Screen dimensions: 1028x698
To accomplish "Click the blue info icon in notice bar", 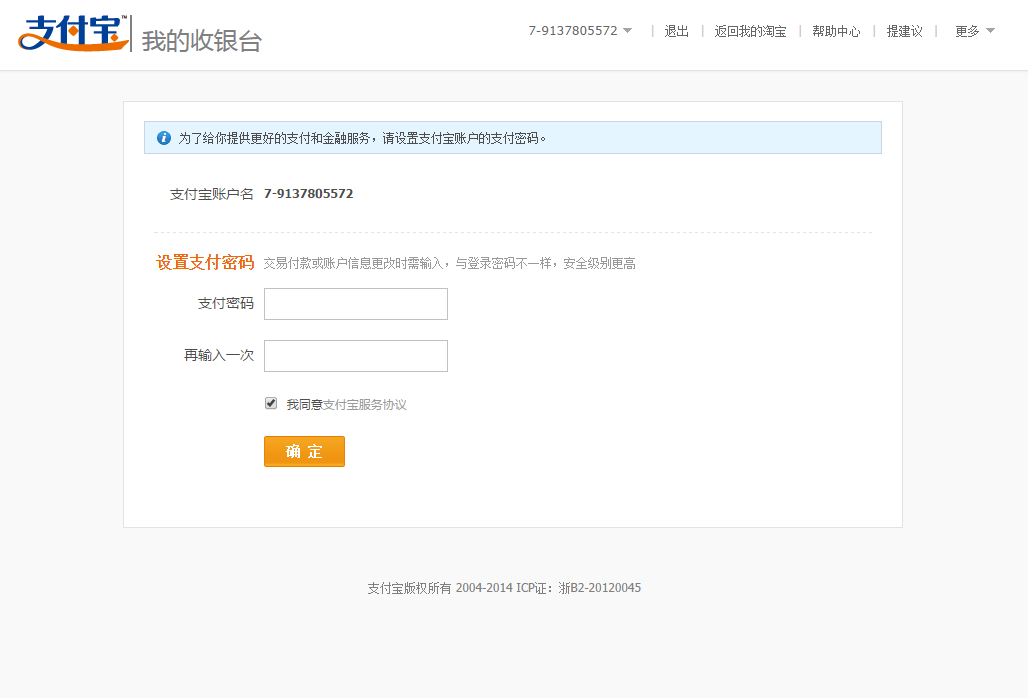I will (164, 138).
